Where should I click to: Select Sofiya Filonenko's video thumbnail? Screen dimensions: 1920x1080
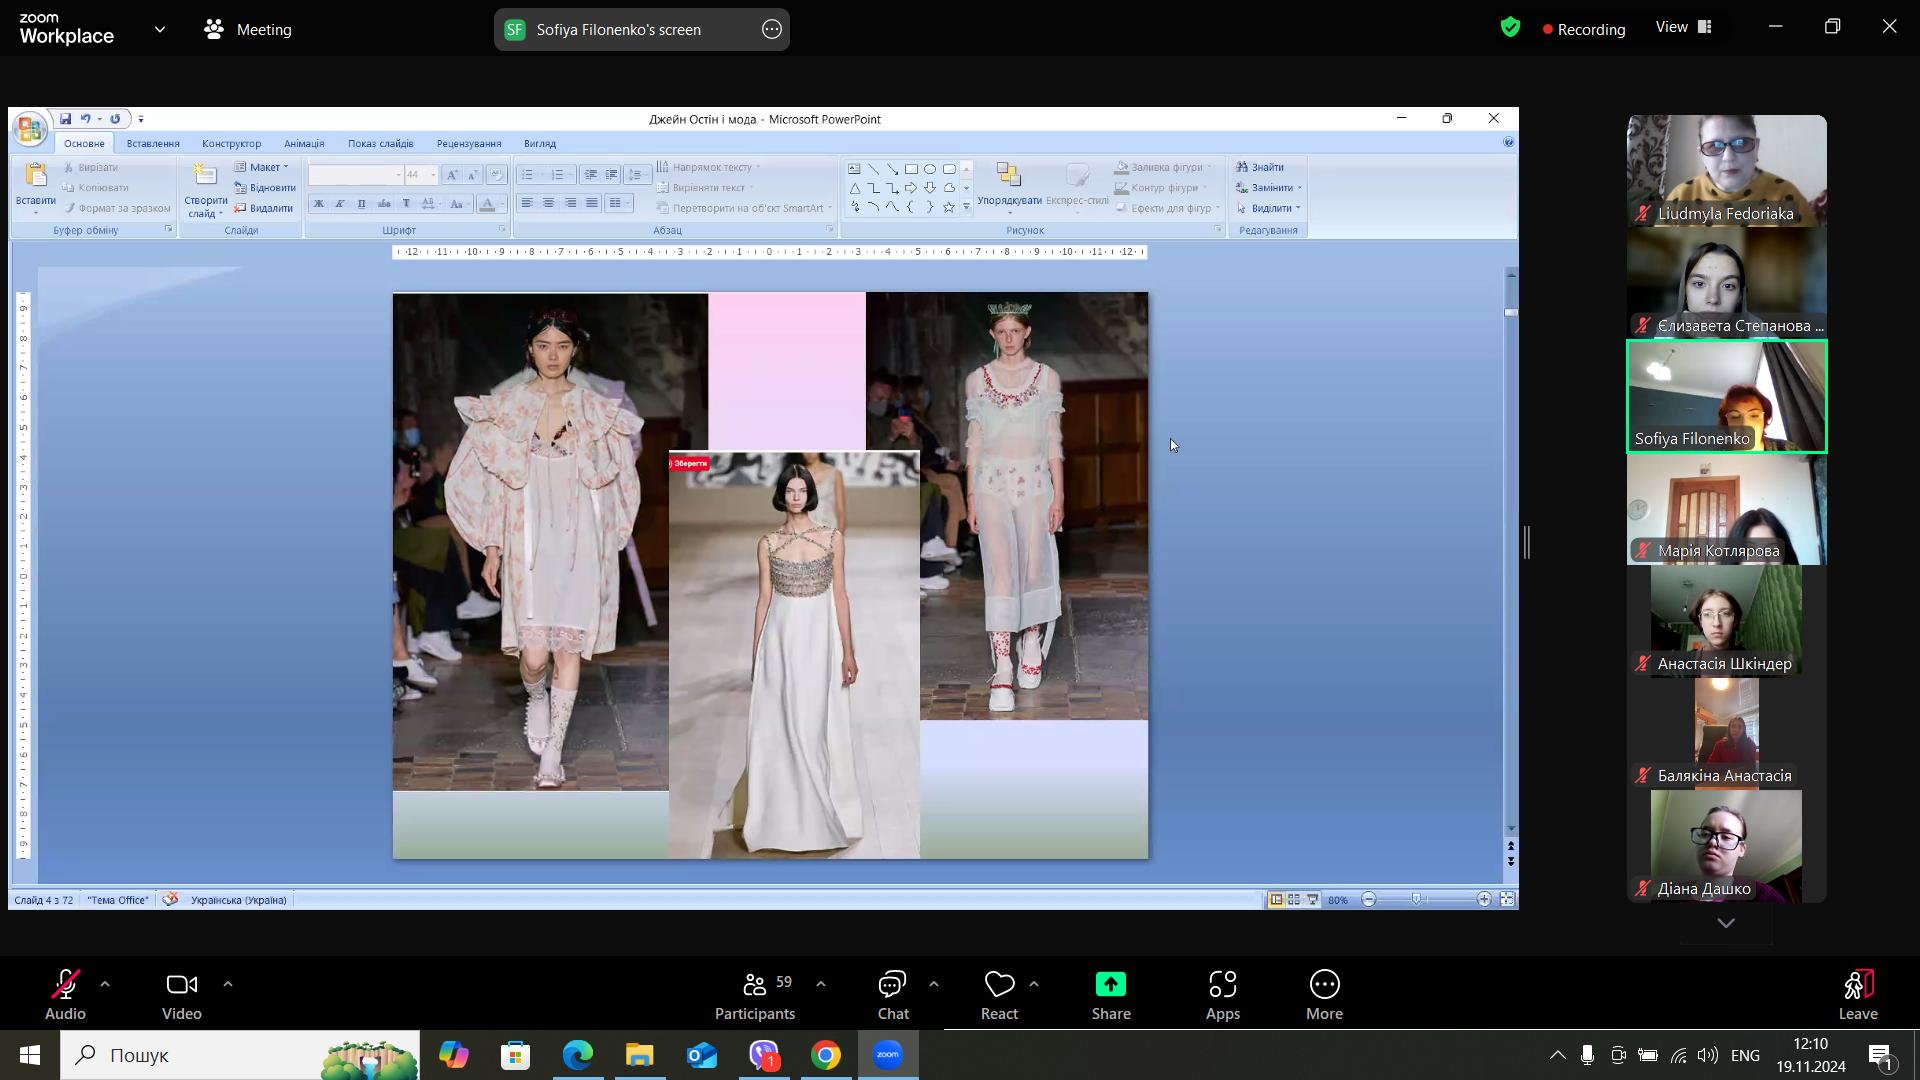click(x=1726, y=397)
